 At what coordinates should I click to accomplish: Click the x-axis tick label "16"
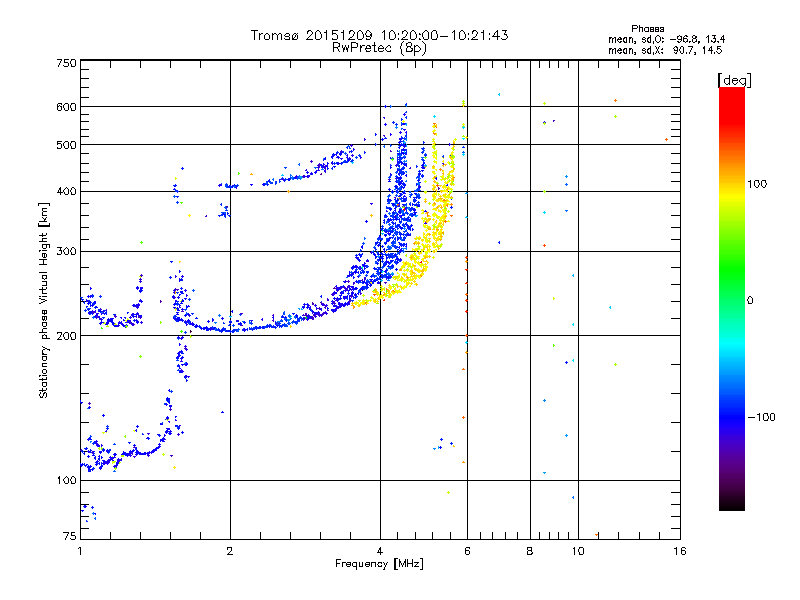click(x=680, y=551)
